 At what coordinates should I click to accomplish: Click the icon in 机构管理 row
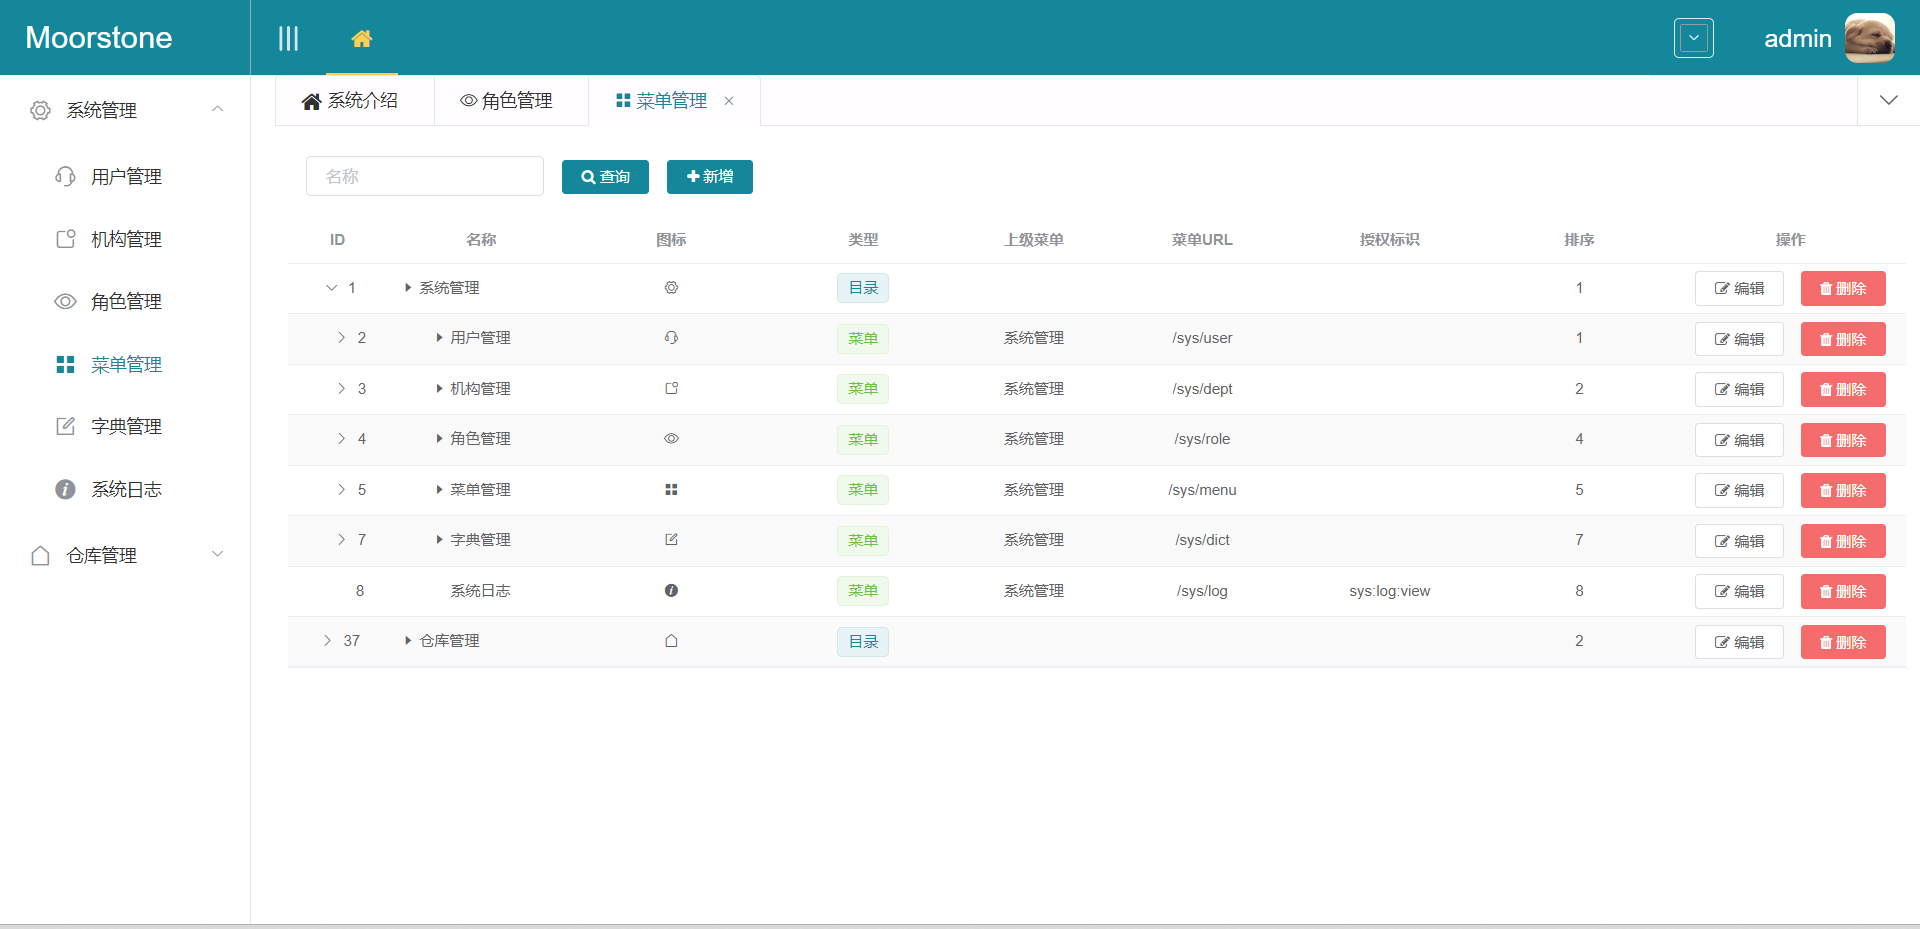tap(671, 389)
